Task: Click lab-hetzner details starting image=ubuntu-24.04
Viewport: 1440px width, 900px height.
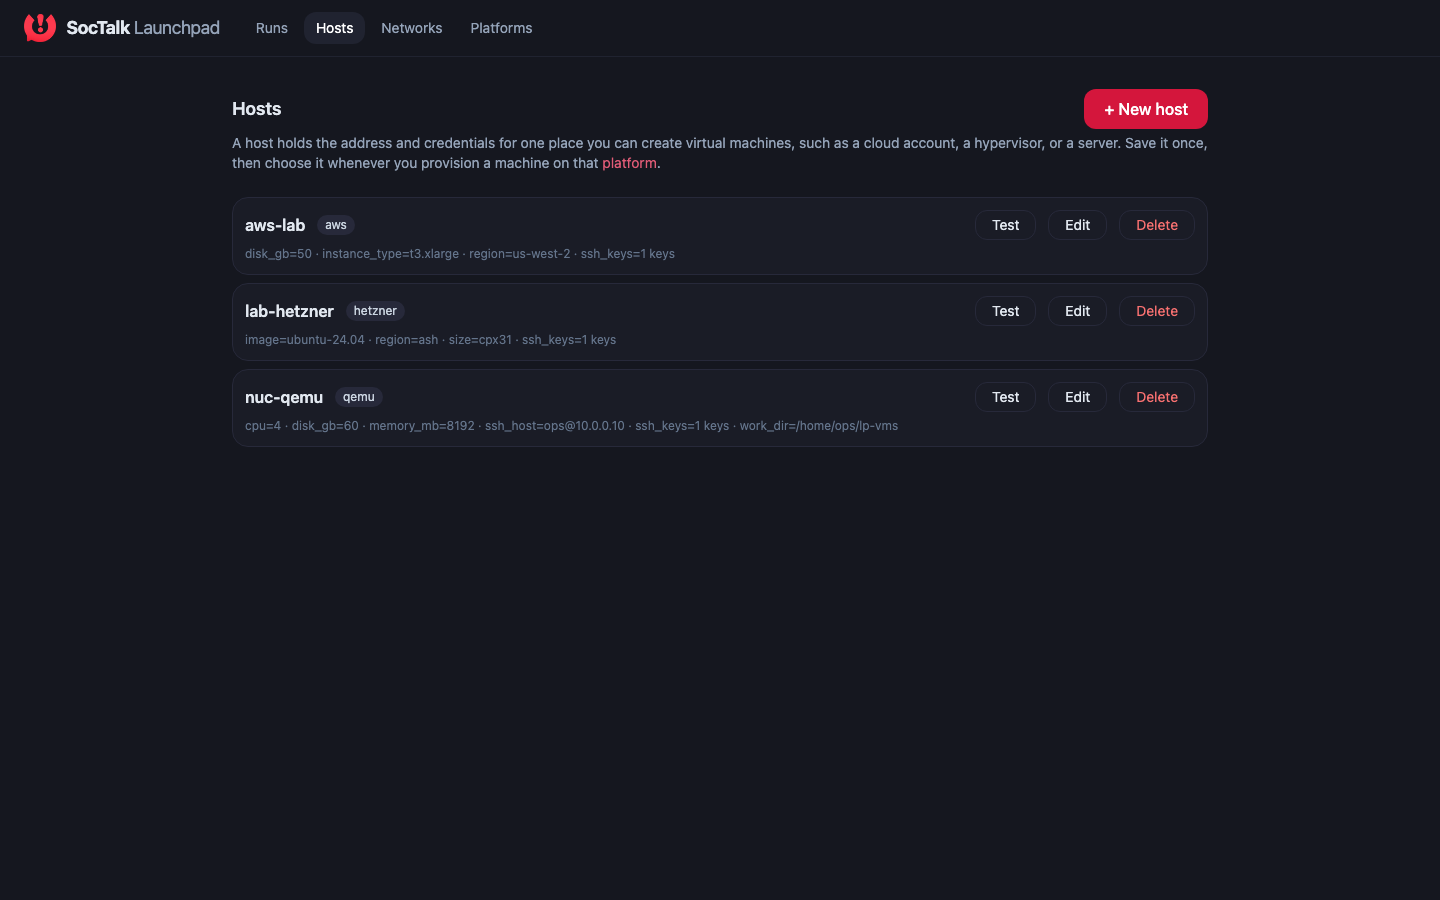Action: pyautogui.click(x=430, y=340)
